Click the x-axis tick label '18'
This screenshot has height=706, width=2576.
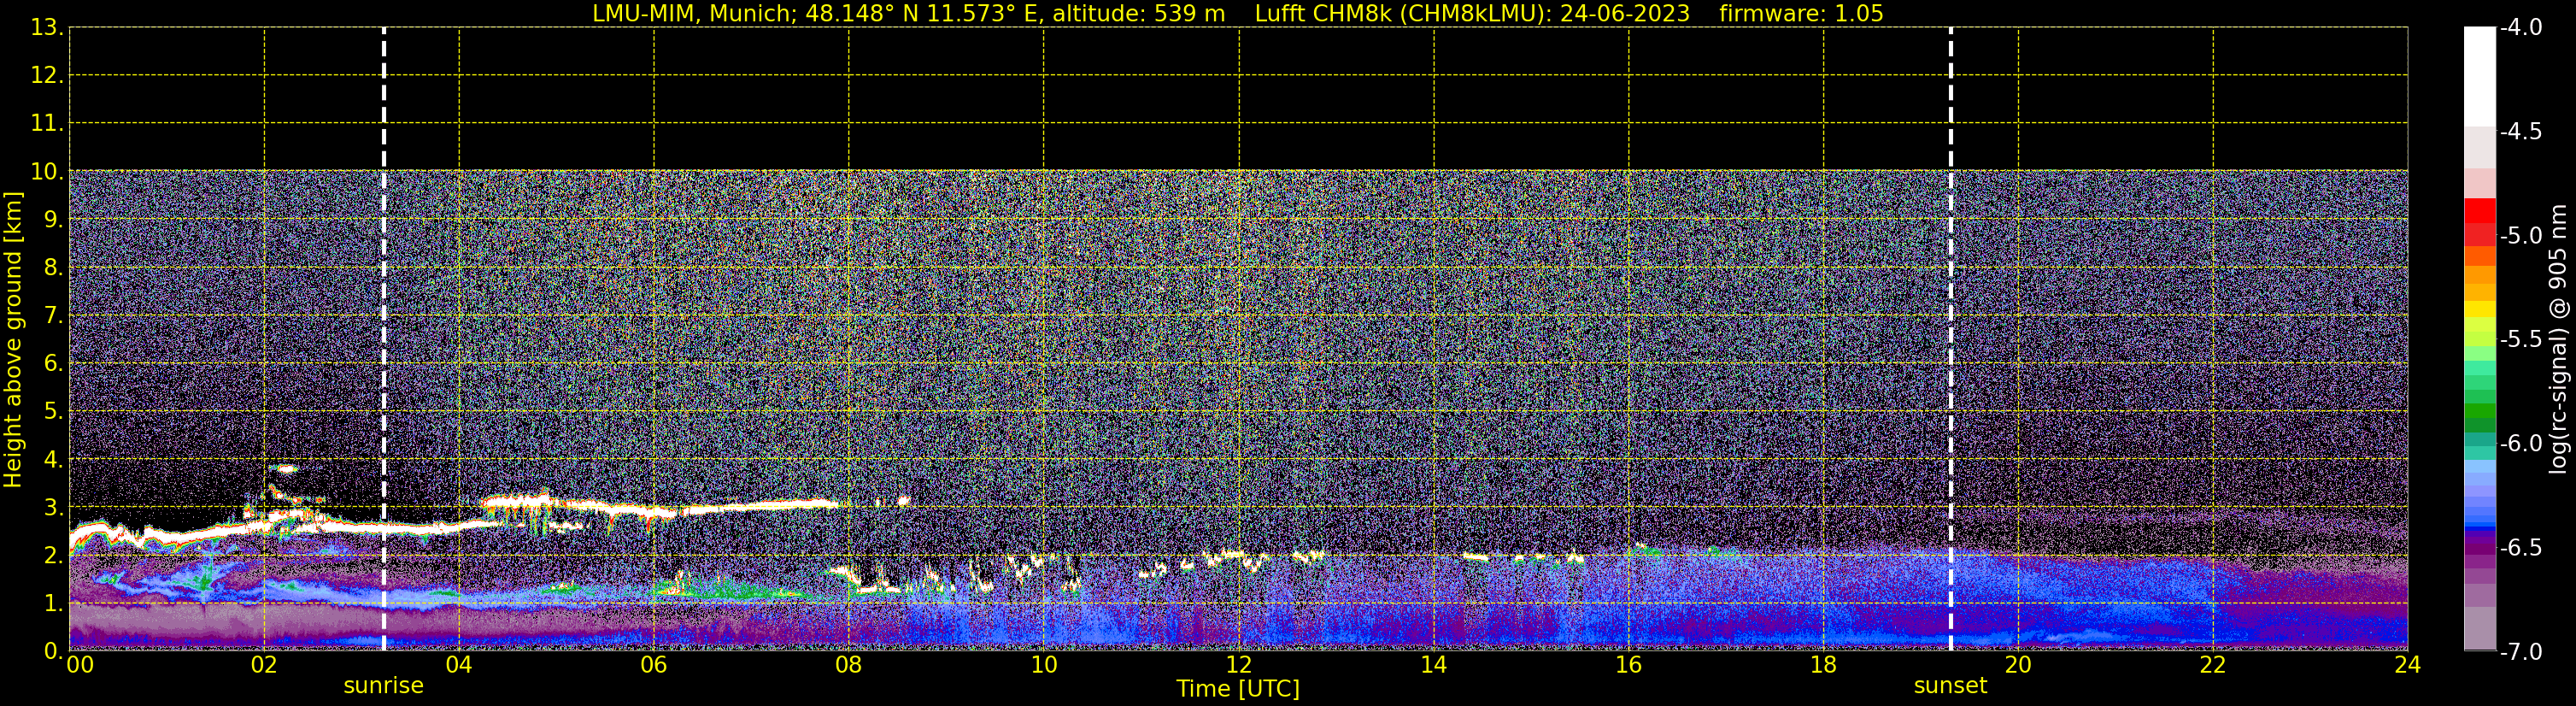pos(1823,665)
